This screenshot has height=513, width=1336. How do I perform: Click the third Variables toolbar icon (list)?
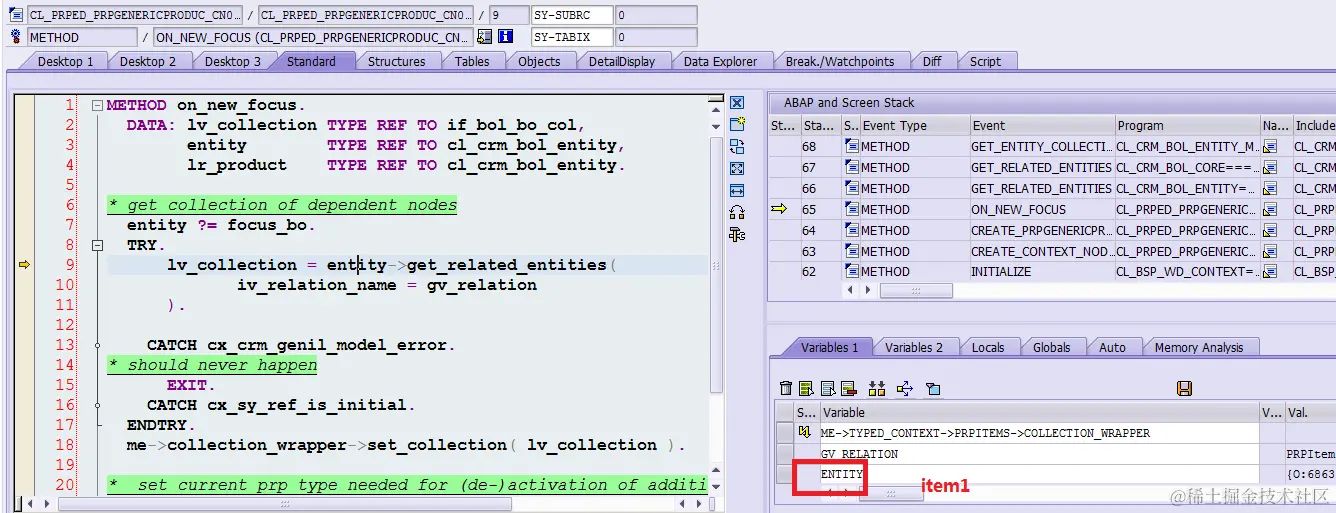point(827,388)
